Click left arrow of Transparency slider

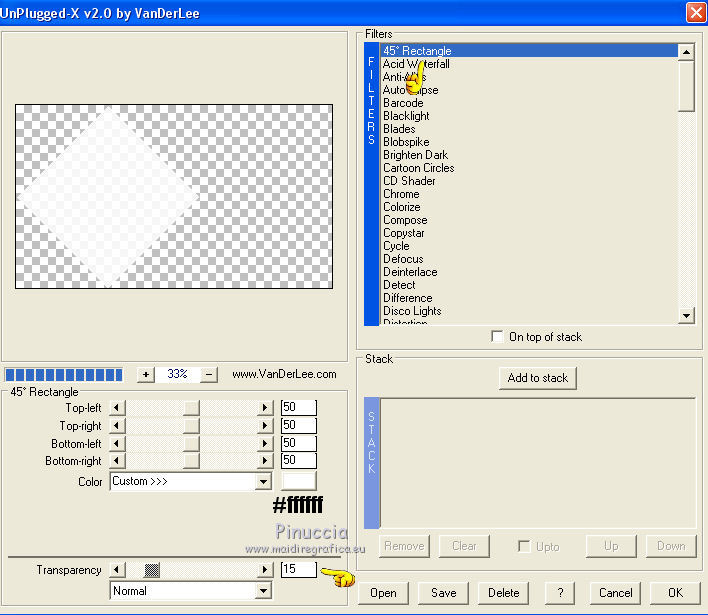tap(117, 570)
